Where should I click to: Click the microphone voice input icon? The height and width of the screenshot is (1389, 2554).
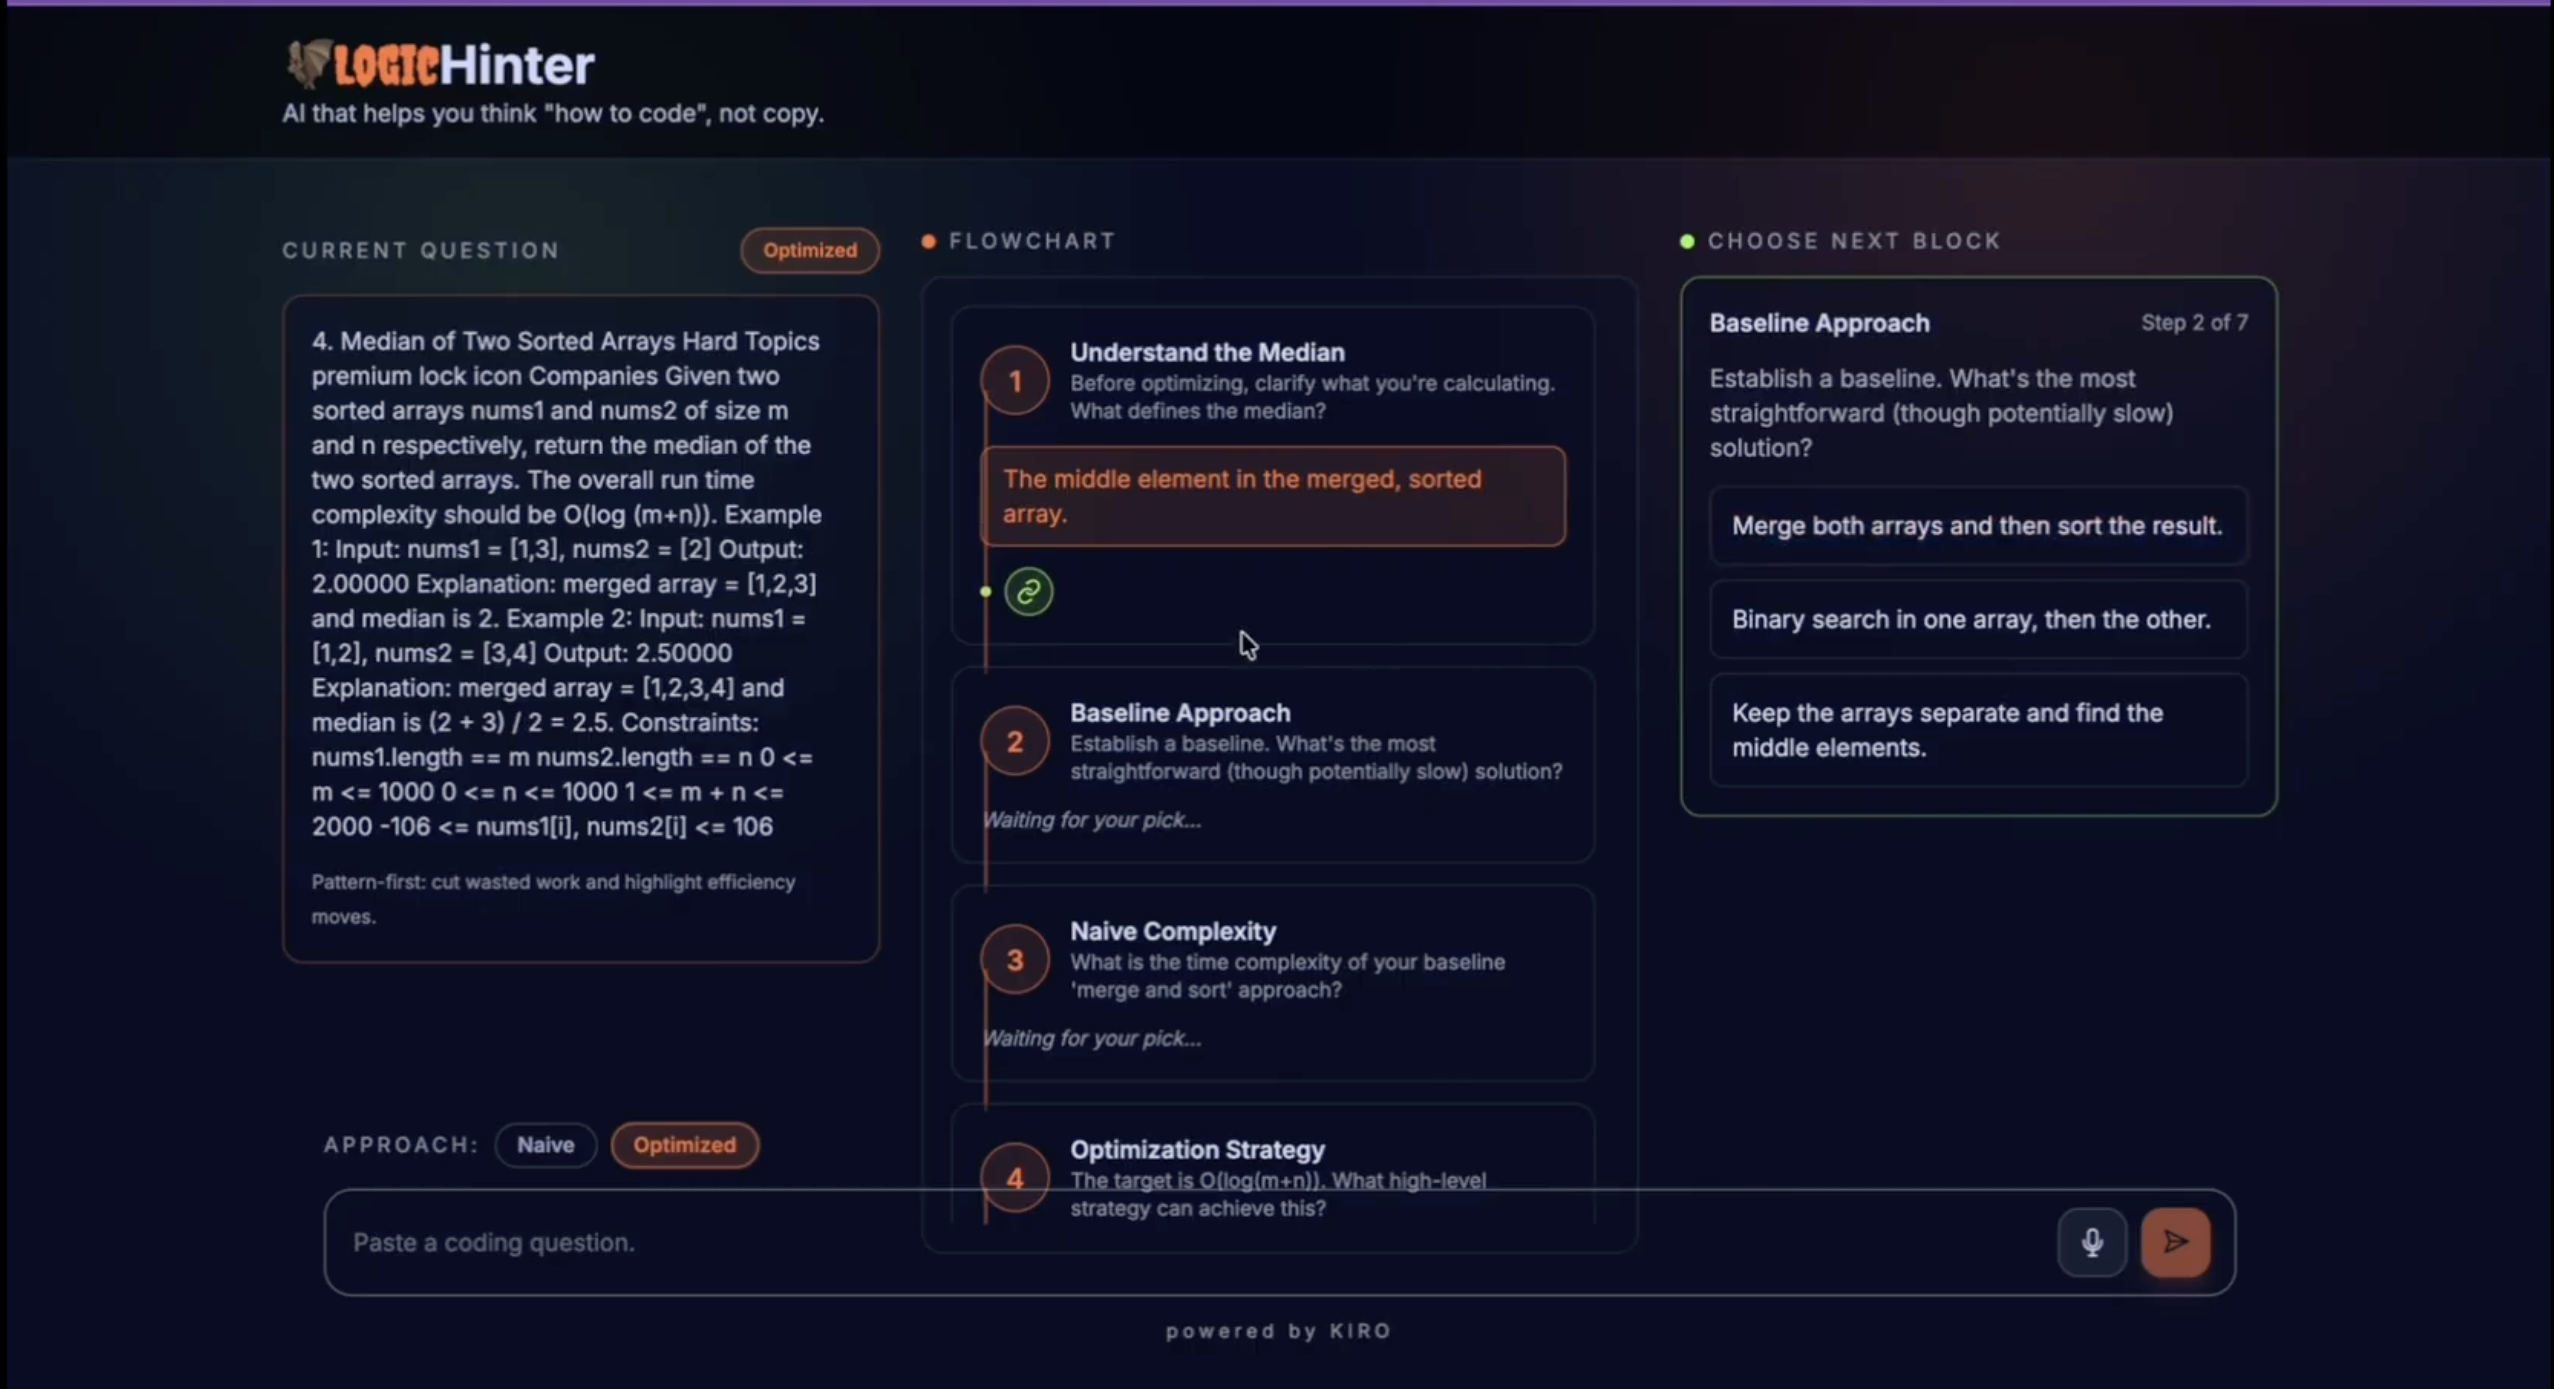coord(2091,1242)
